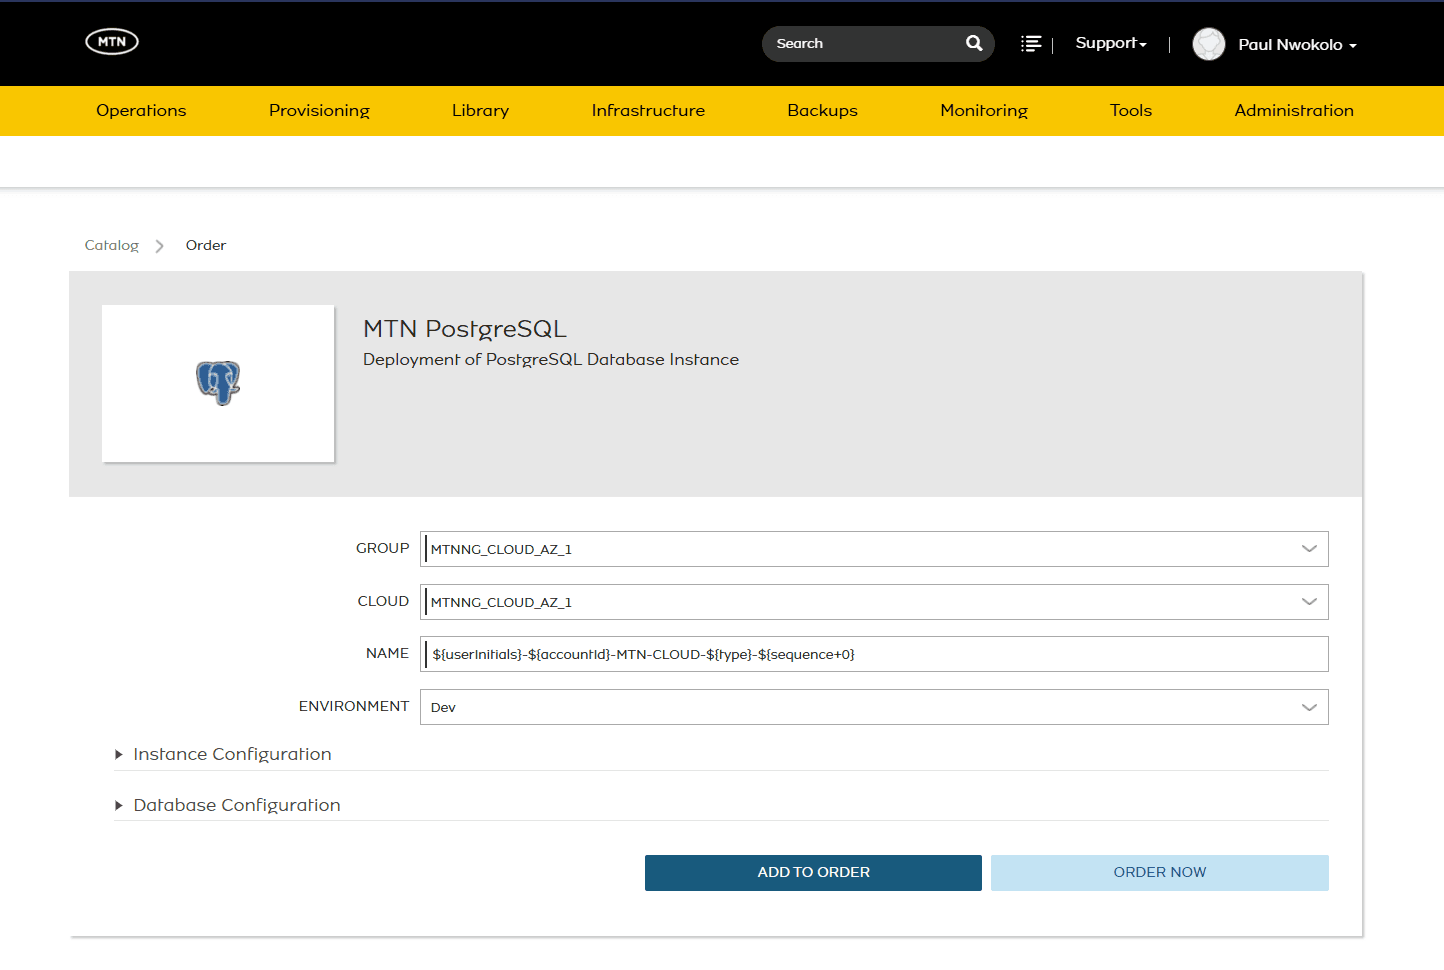Go to the Administration menu
Viewport: 1444px width, 970px height.
1294,111
